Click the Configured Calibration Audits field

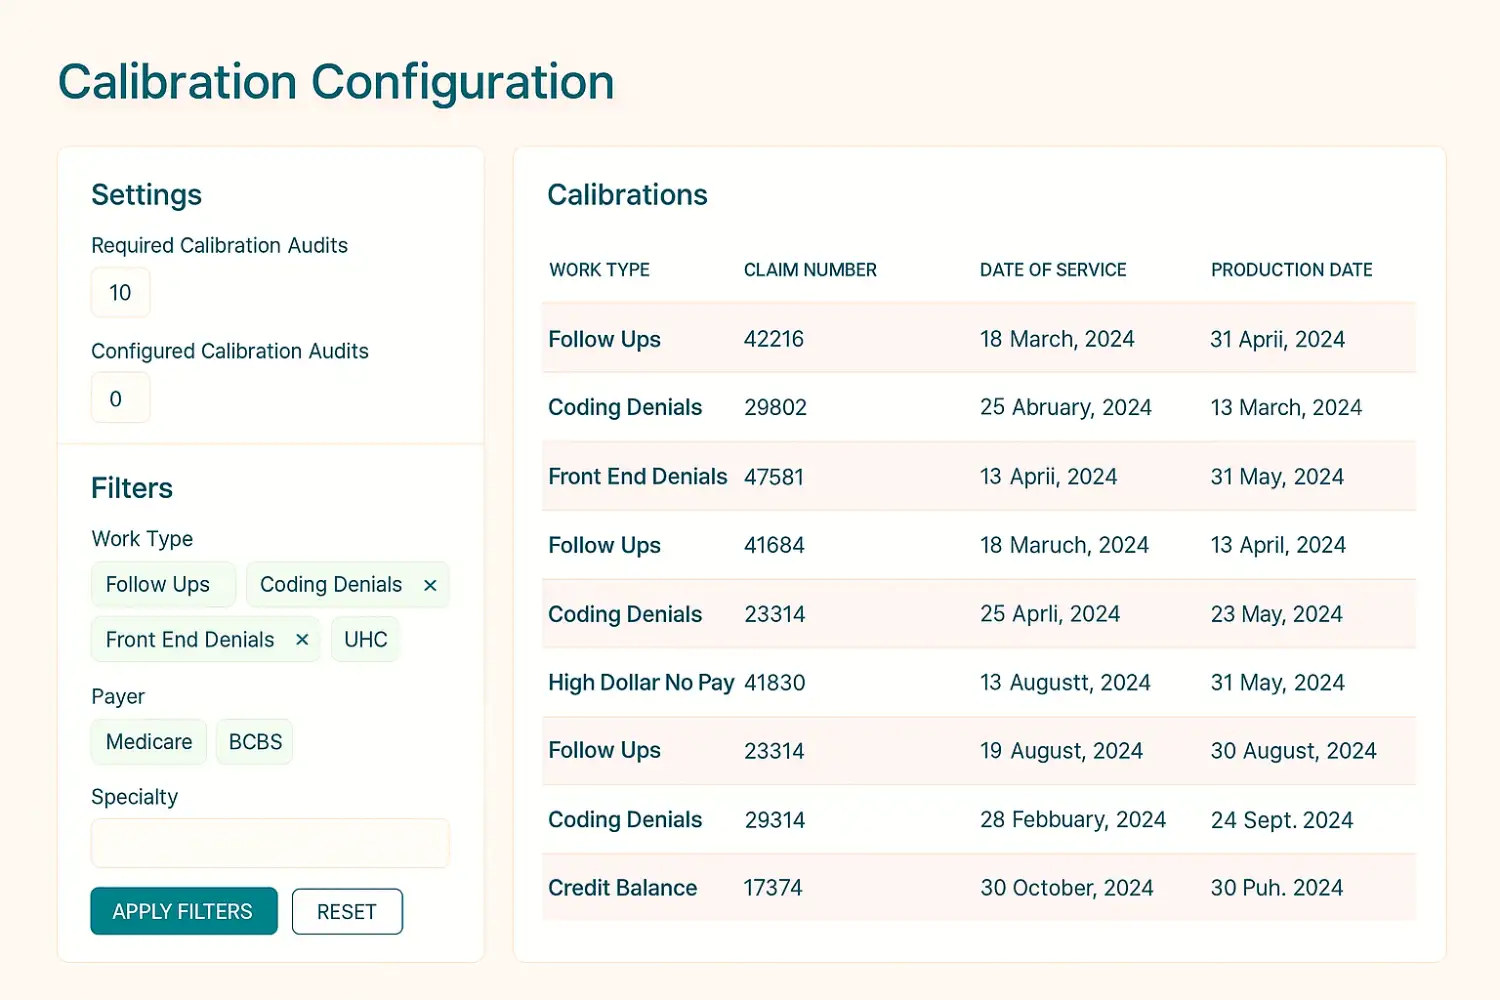(x=120, y=398)
